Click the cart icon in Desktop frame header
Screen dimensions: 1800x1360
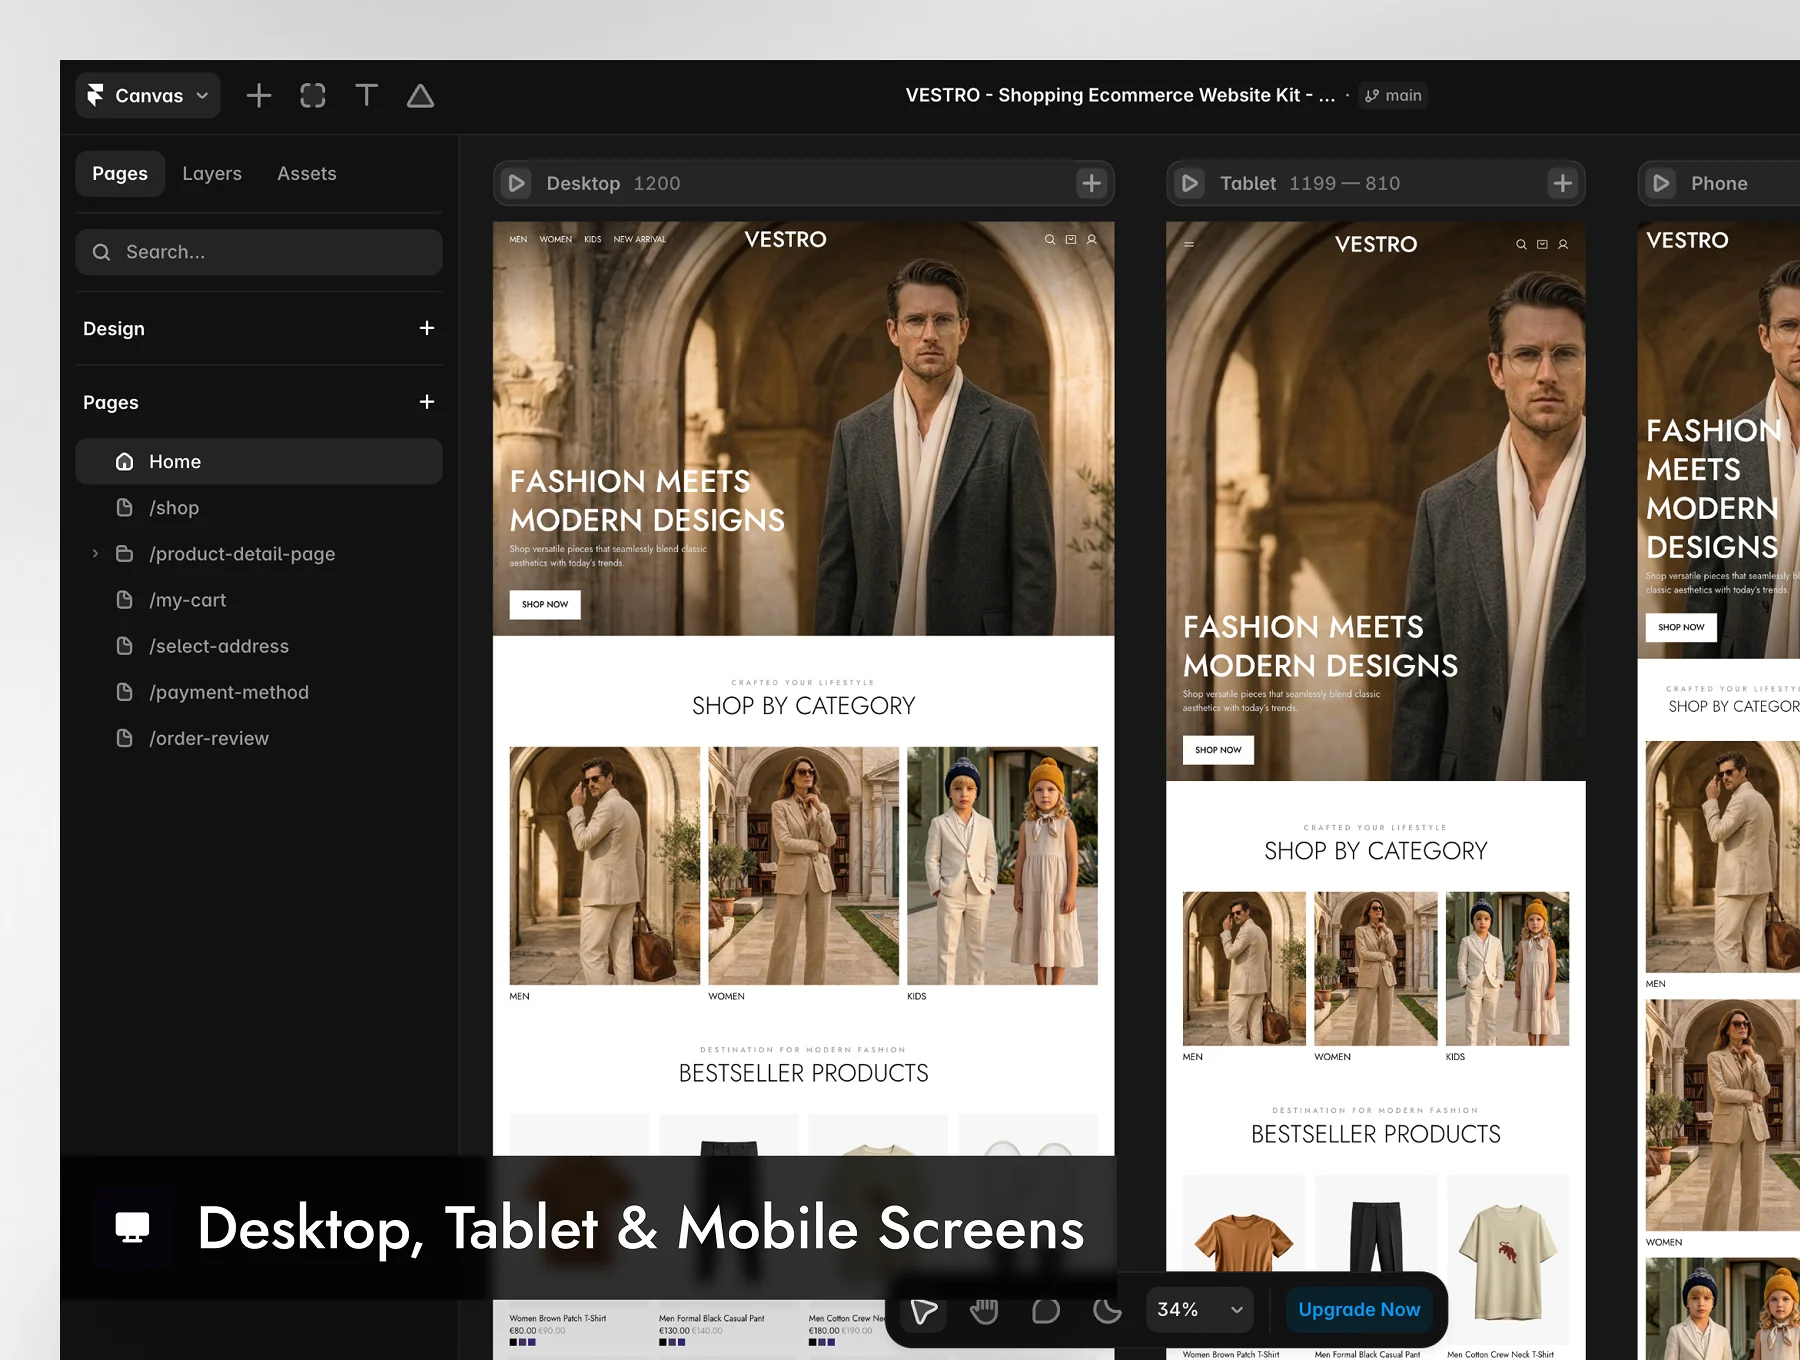click(1071, 239)
